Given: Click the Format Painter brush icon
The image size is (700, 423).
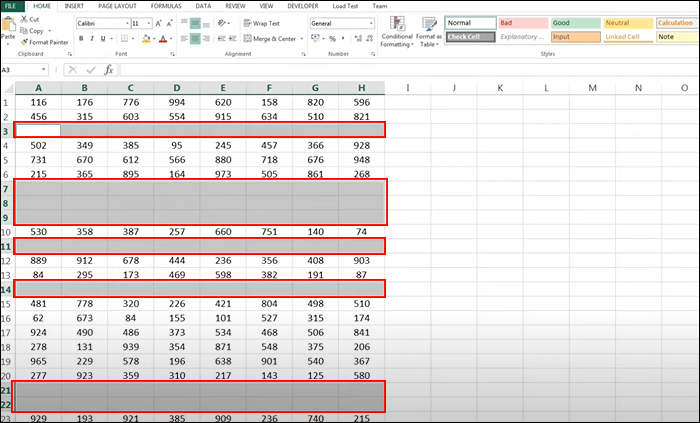Looking at the screenshot, I should point(24,42).
